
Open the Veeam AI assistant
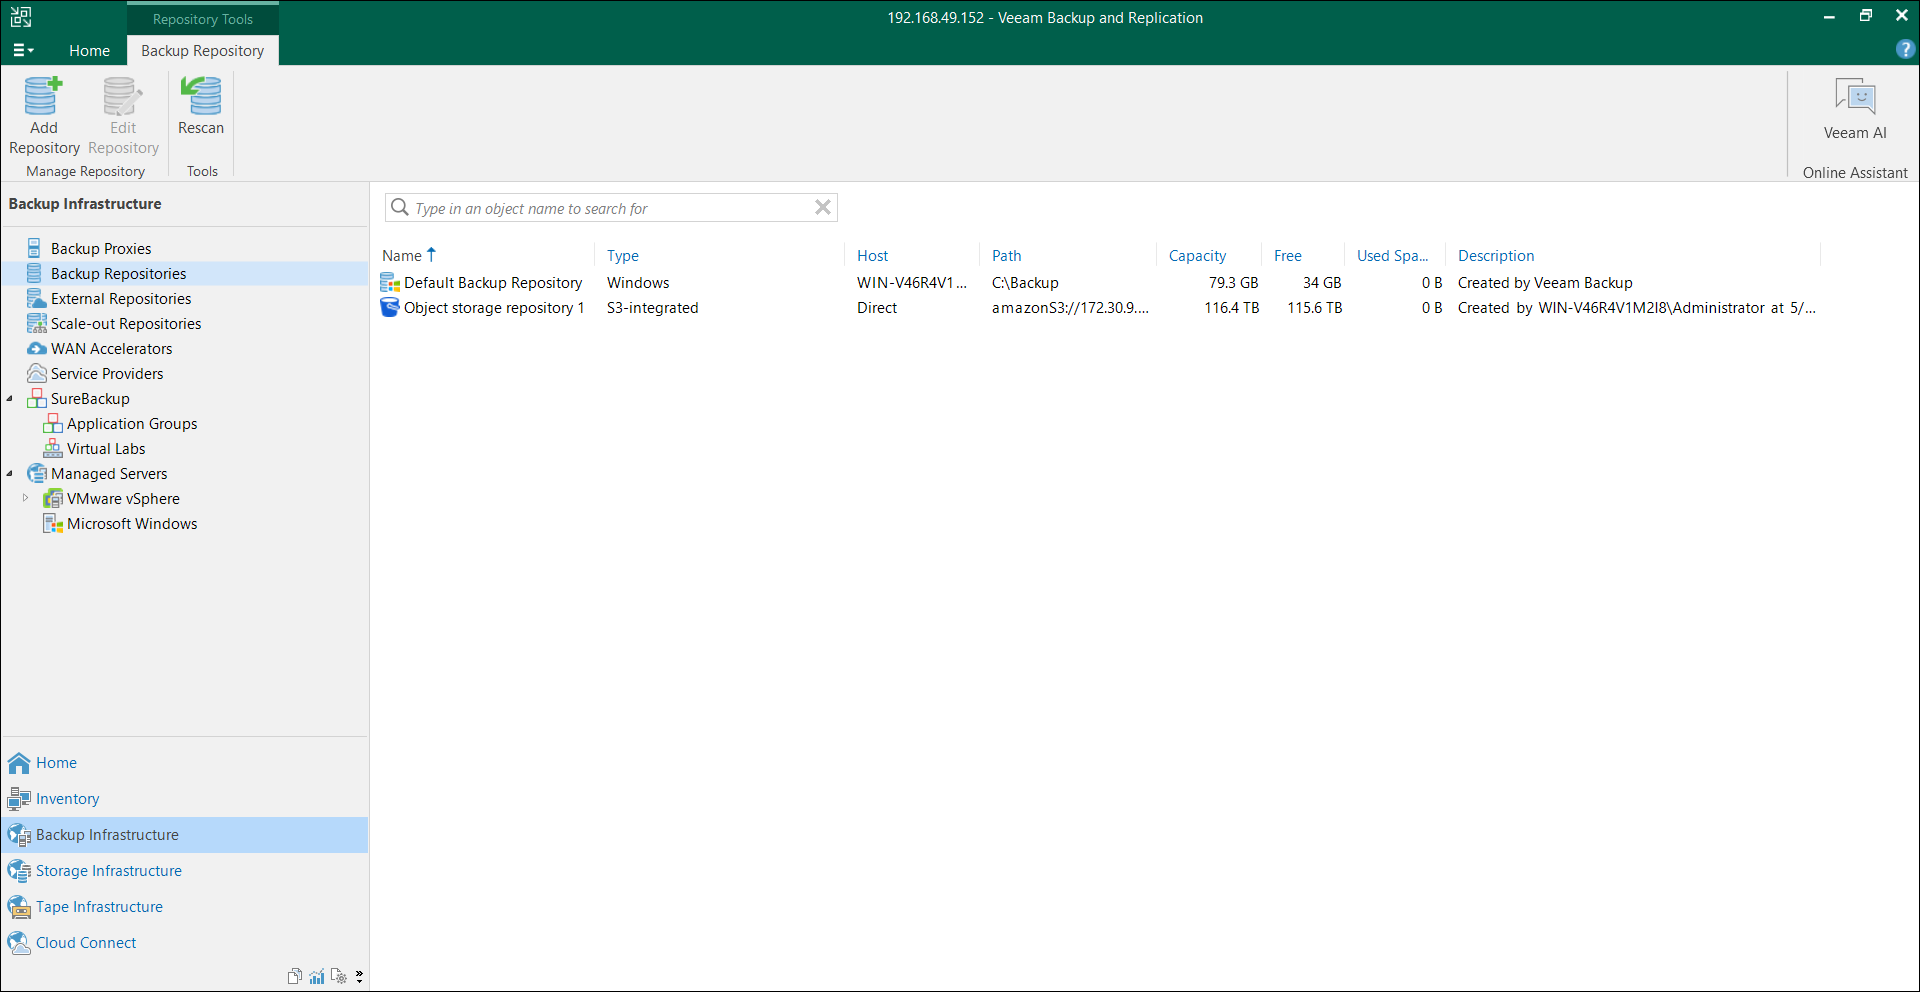coord(1855,108)
